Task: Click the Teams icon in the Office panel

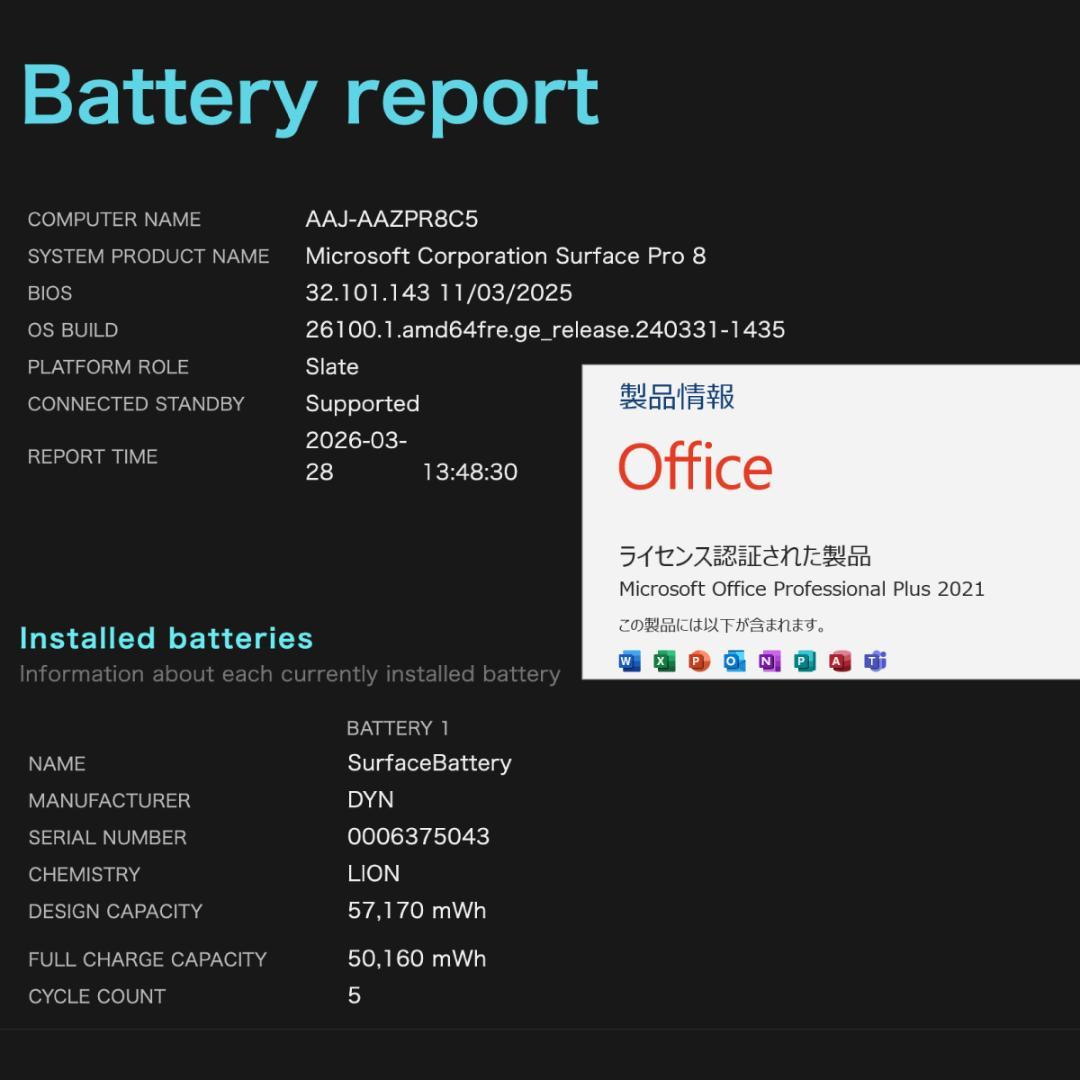Action: pos(875,661)
